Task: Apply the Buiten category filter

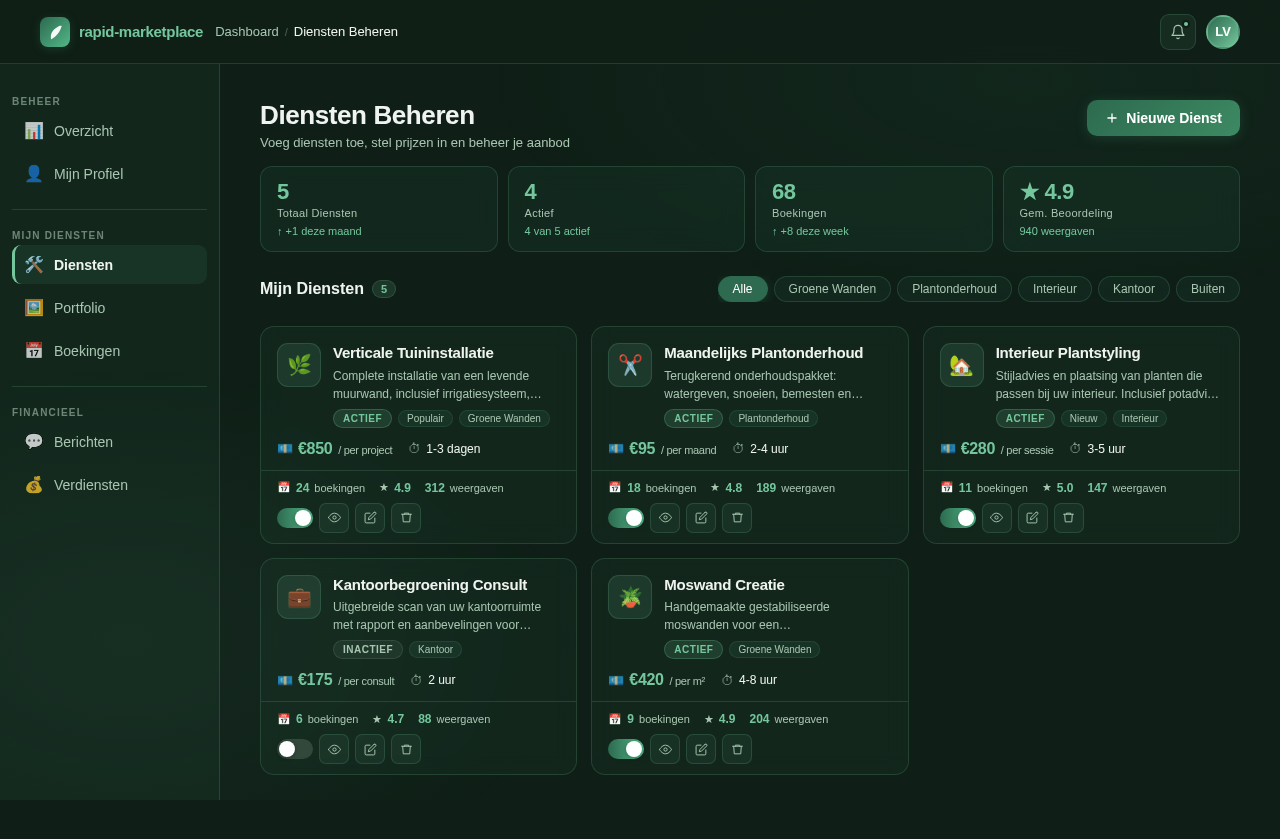Action: 1207,289
